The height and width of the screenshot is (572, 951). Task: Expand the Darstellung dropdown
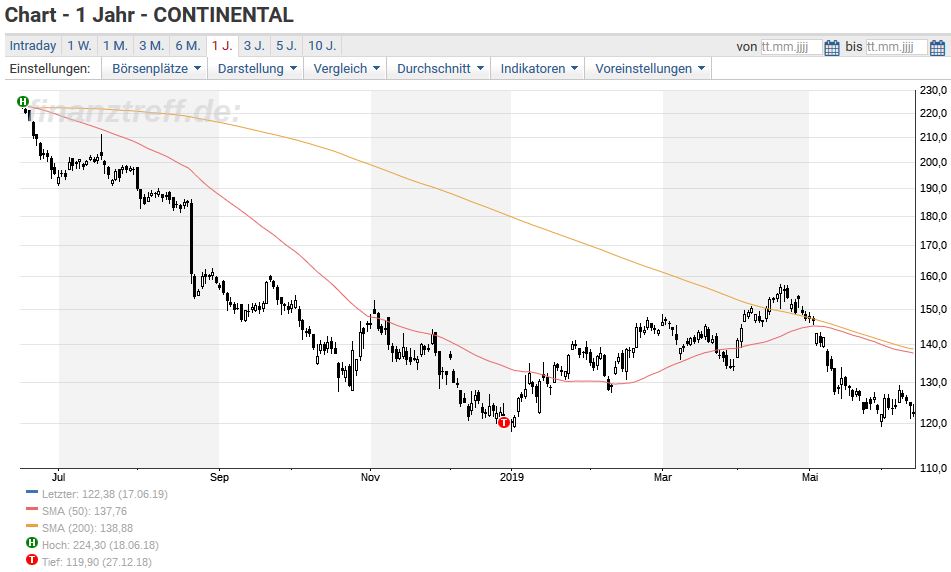click(257, 69)
